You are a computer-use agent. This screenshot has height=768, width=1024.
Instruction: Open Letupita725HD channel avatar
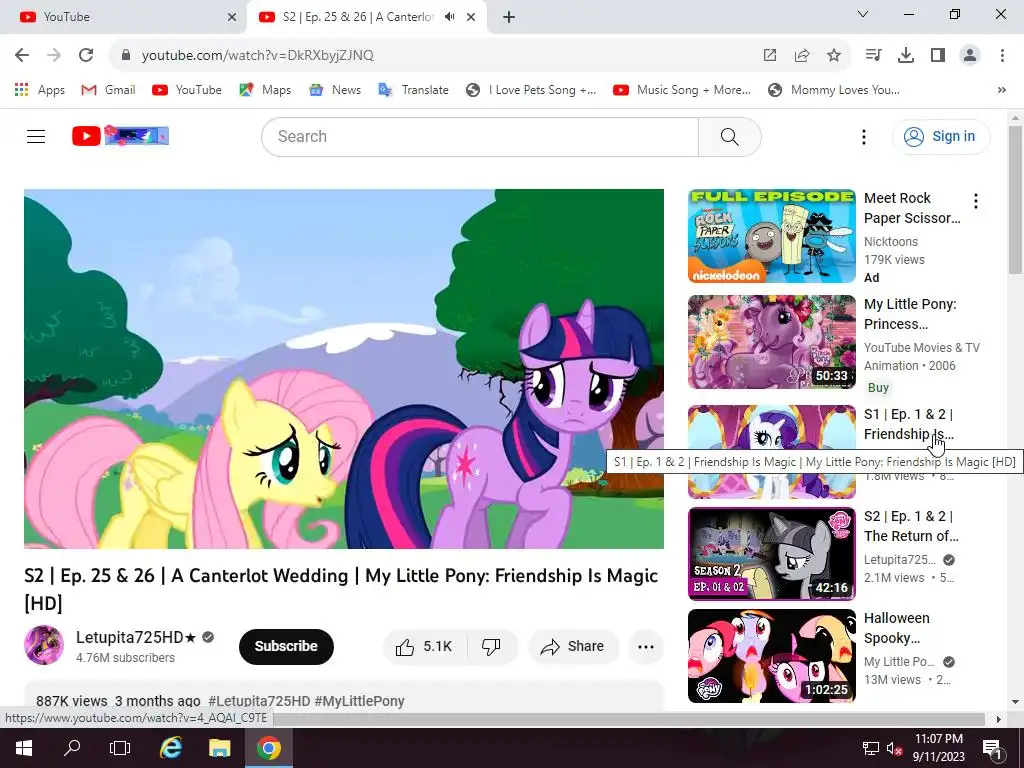click(x=44, y=645)
